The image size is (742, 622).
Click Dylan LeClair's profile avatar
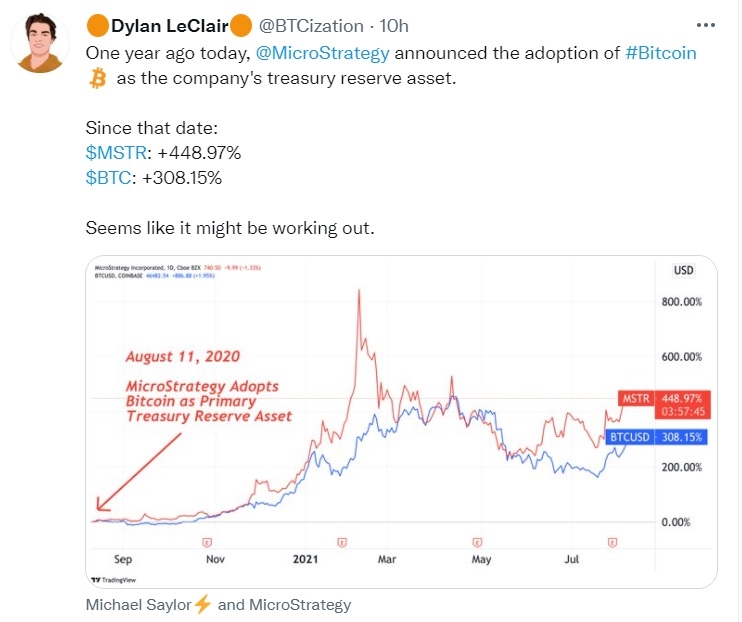coord(43,44)
